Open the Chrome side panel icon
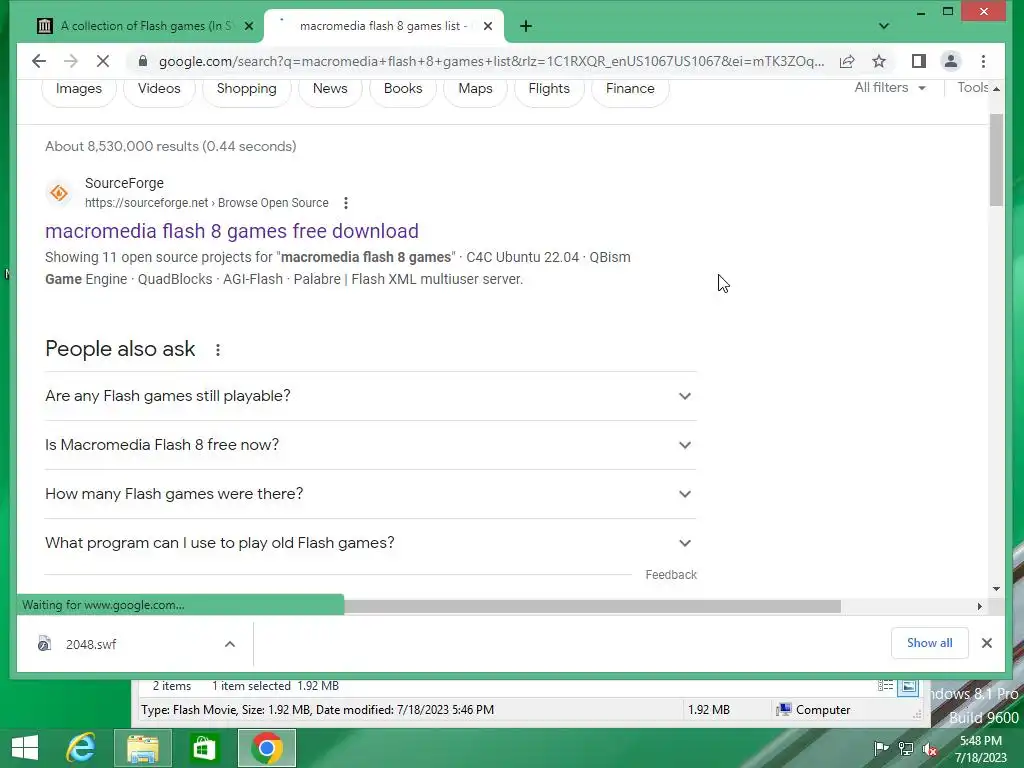The width and height of the screenshot is (1024, 768). 919,61
